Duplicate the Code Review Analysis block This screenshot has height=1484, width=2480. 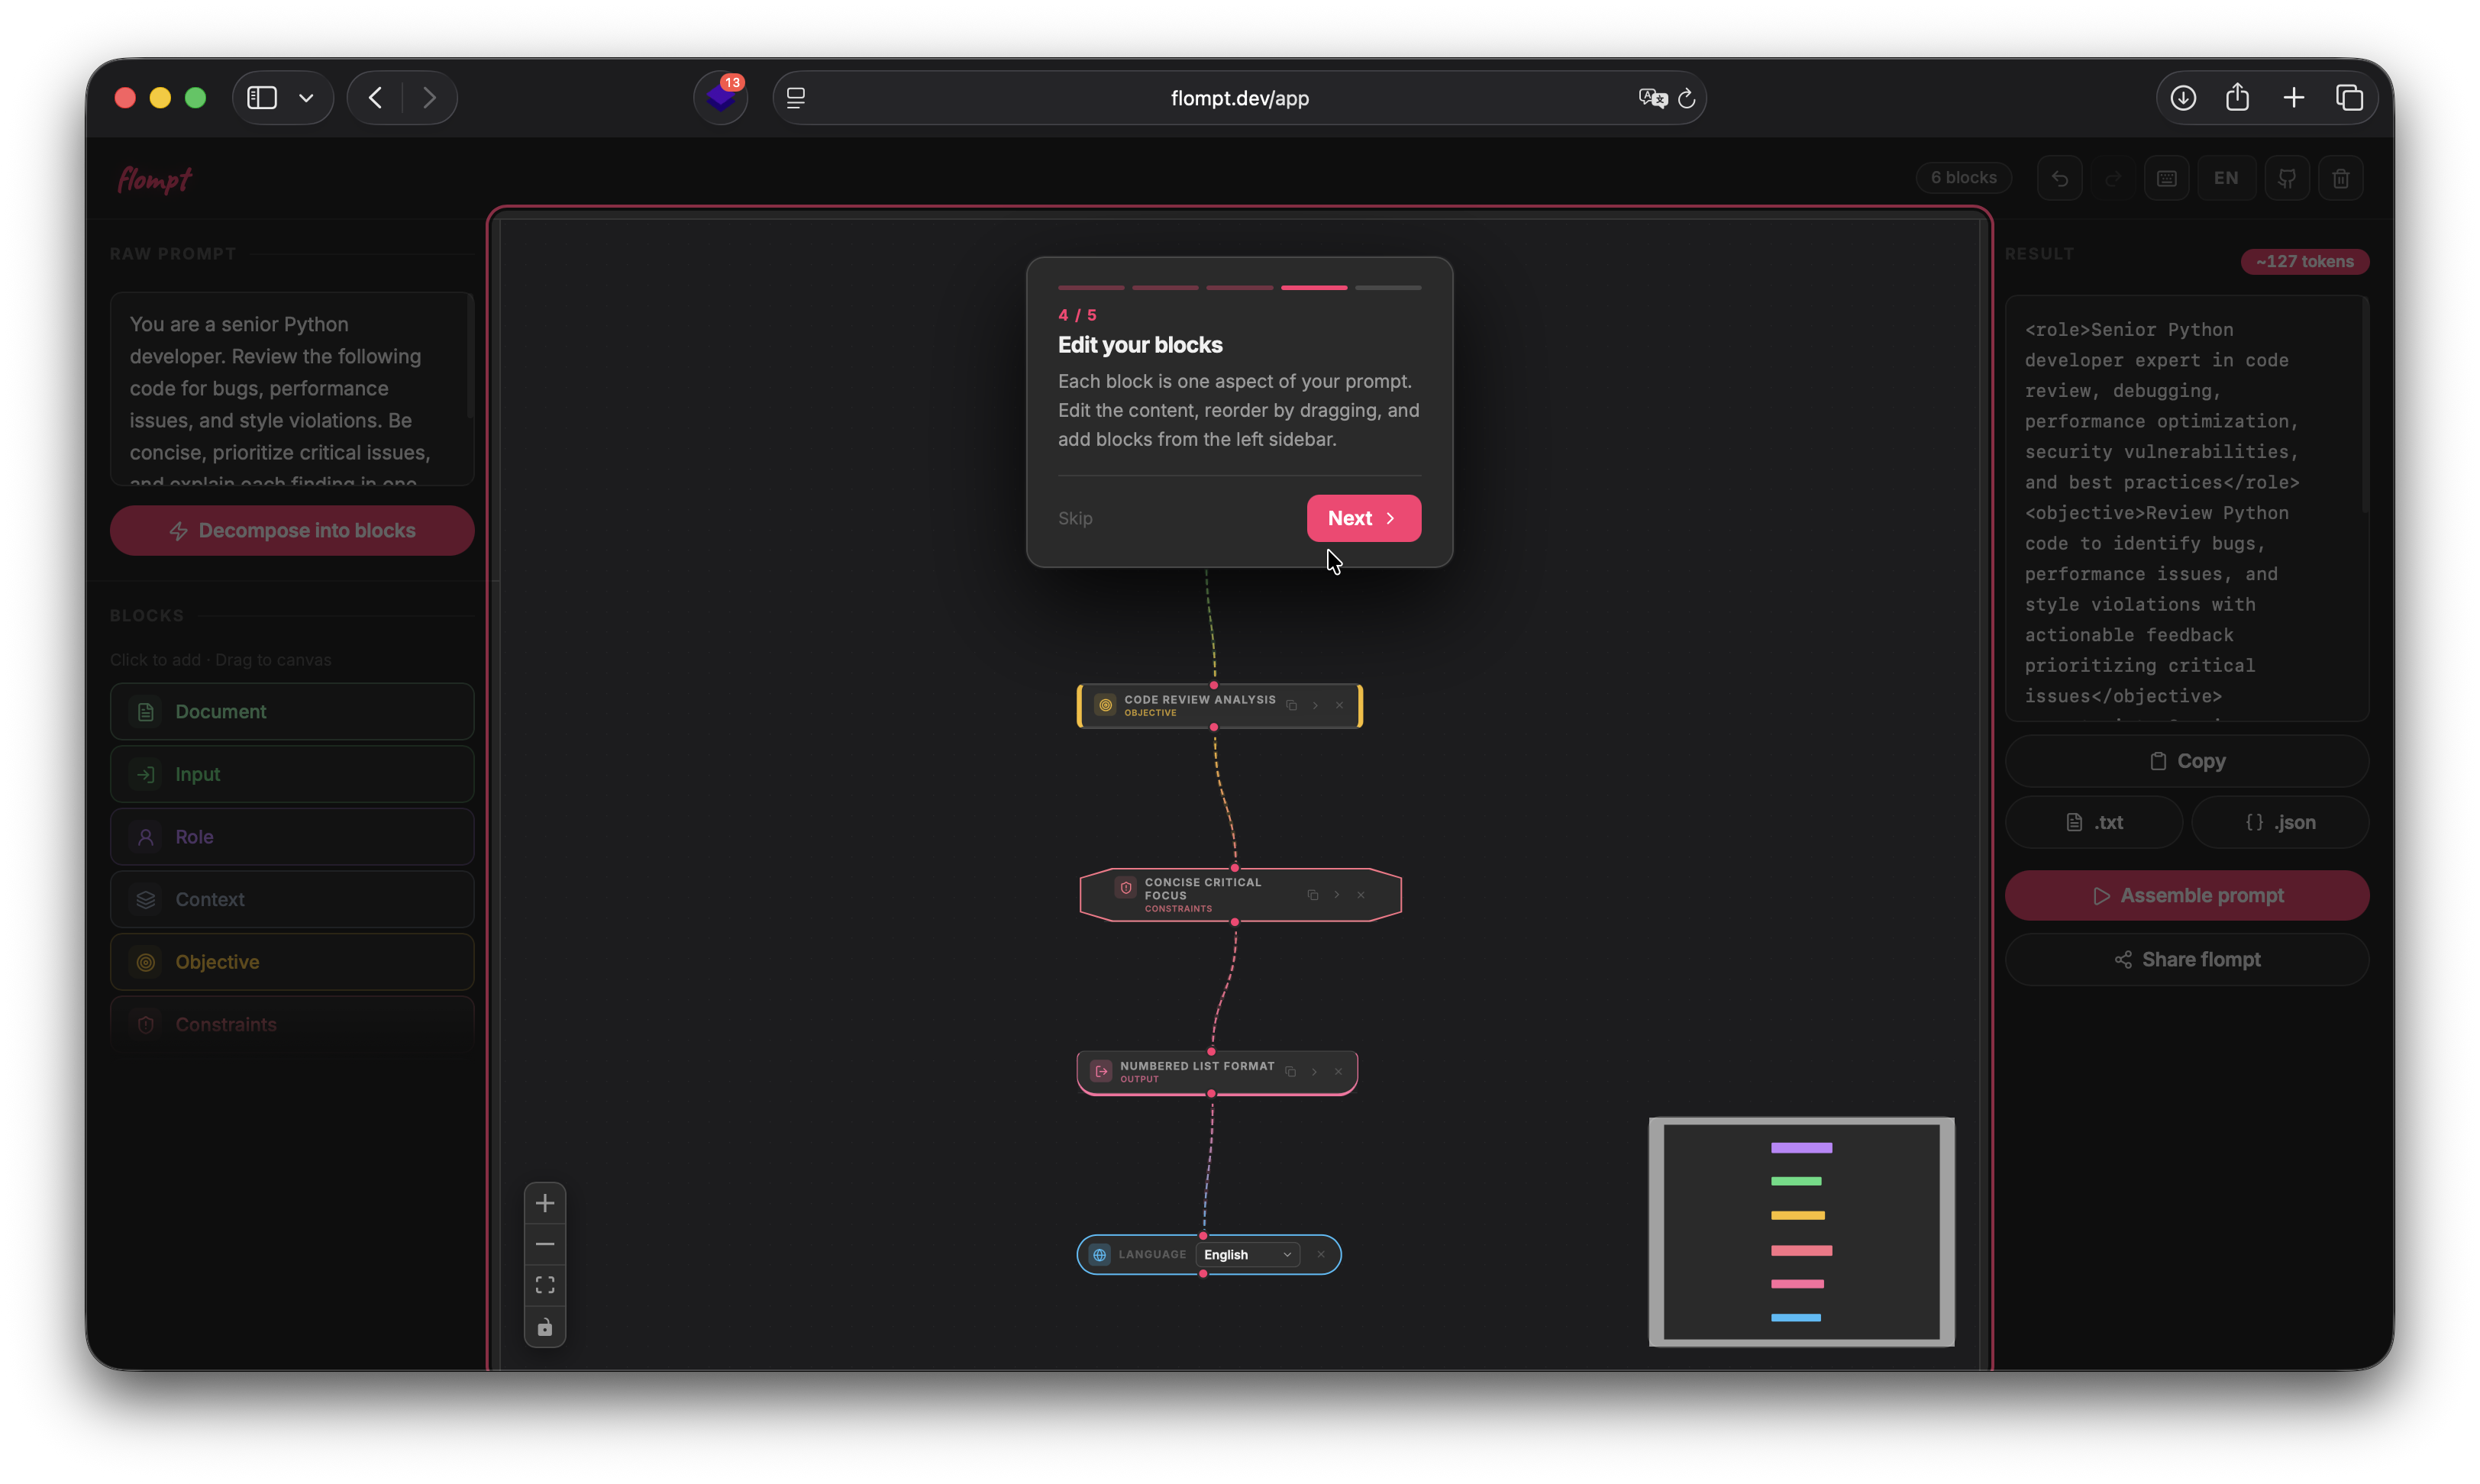point(1291,705)
